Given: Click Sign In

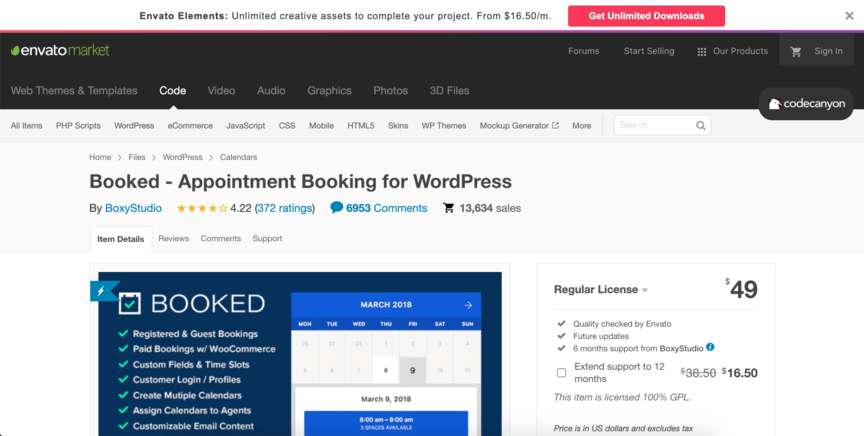Looking at the screenshot, I should click(828, 51).
